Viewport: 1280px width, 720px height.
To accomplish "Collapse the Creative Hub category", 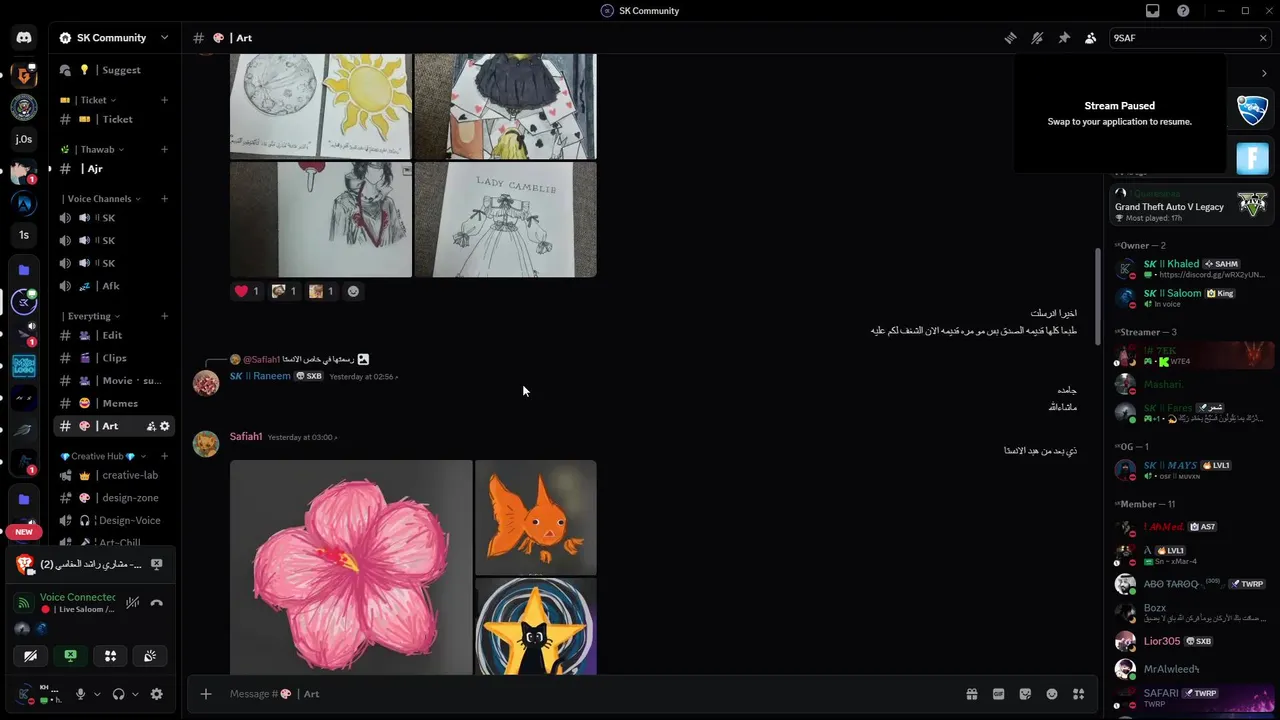I will [103, 456].
